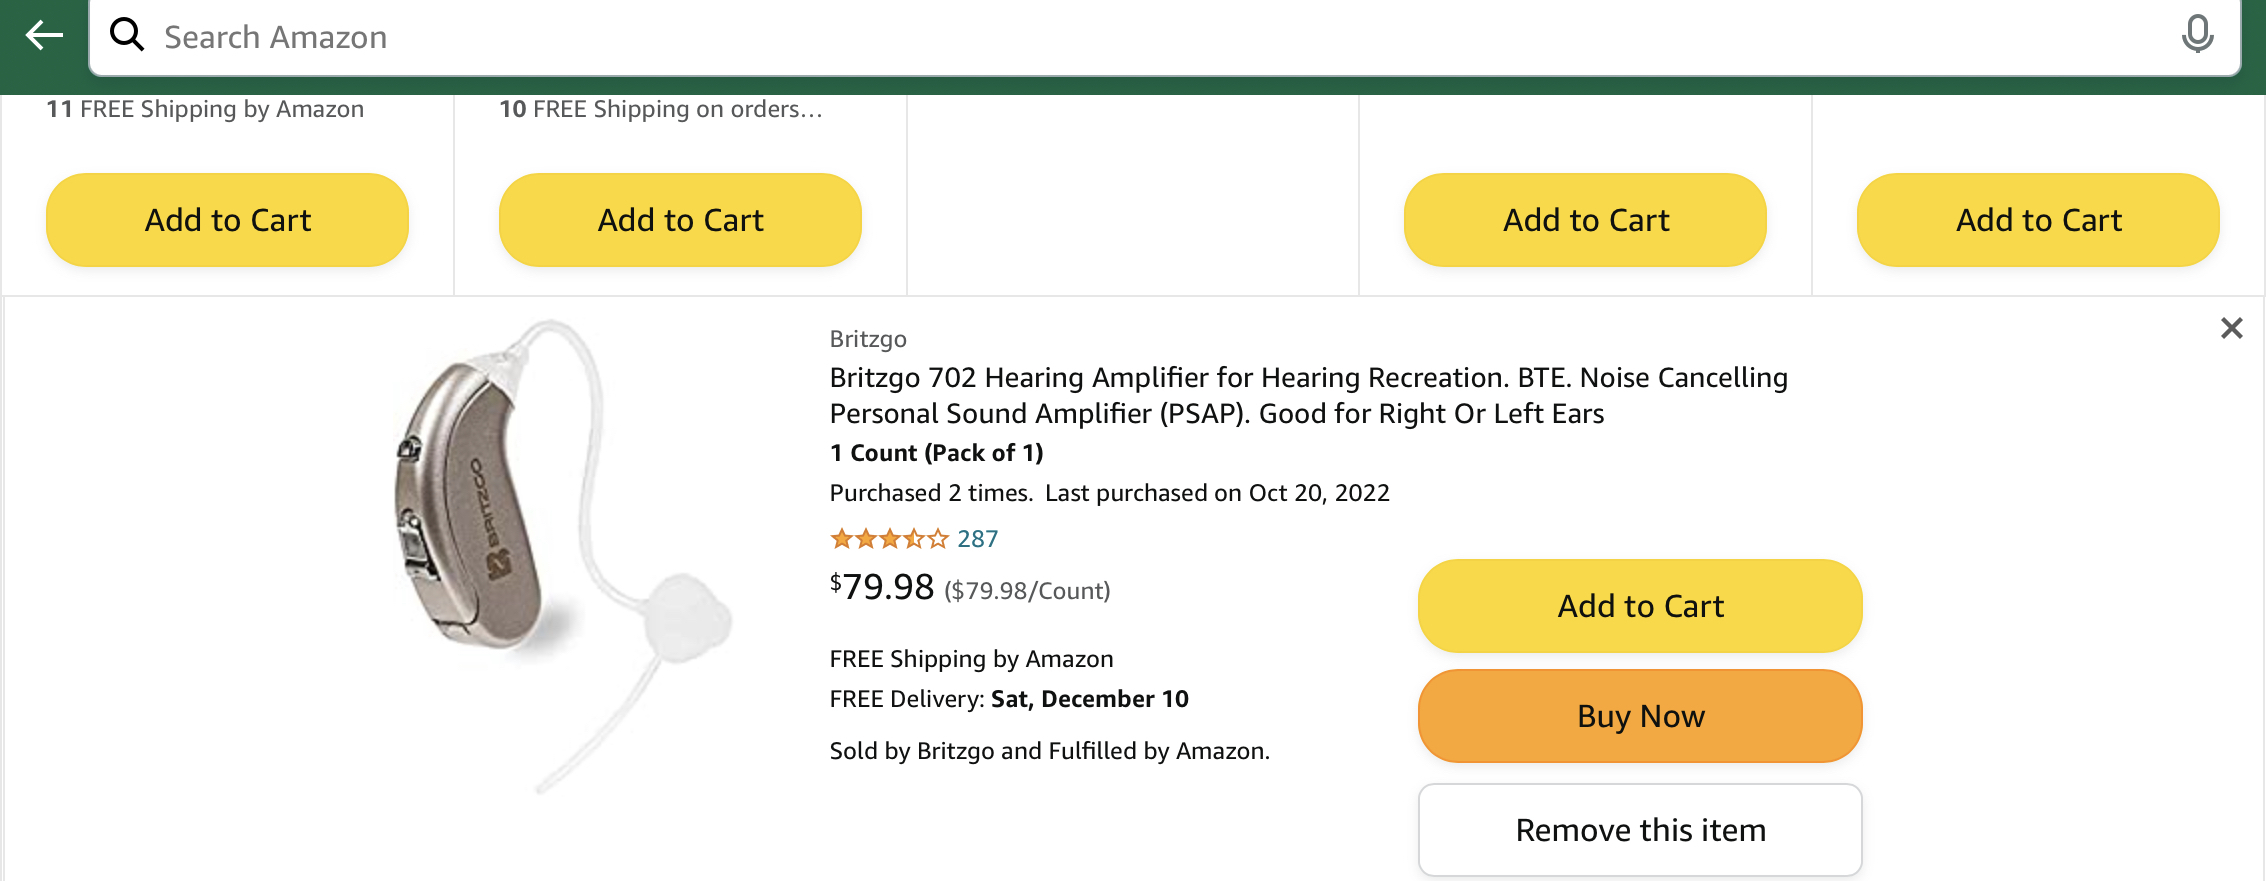
Task: Click the star rating icons
Action: (888, 539)
